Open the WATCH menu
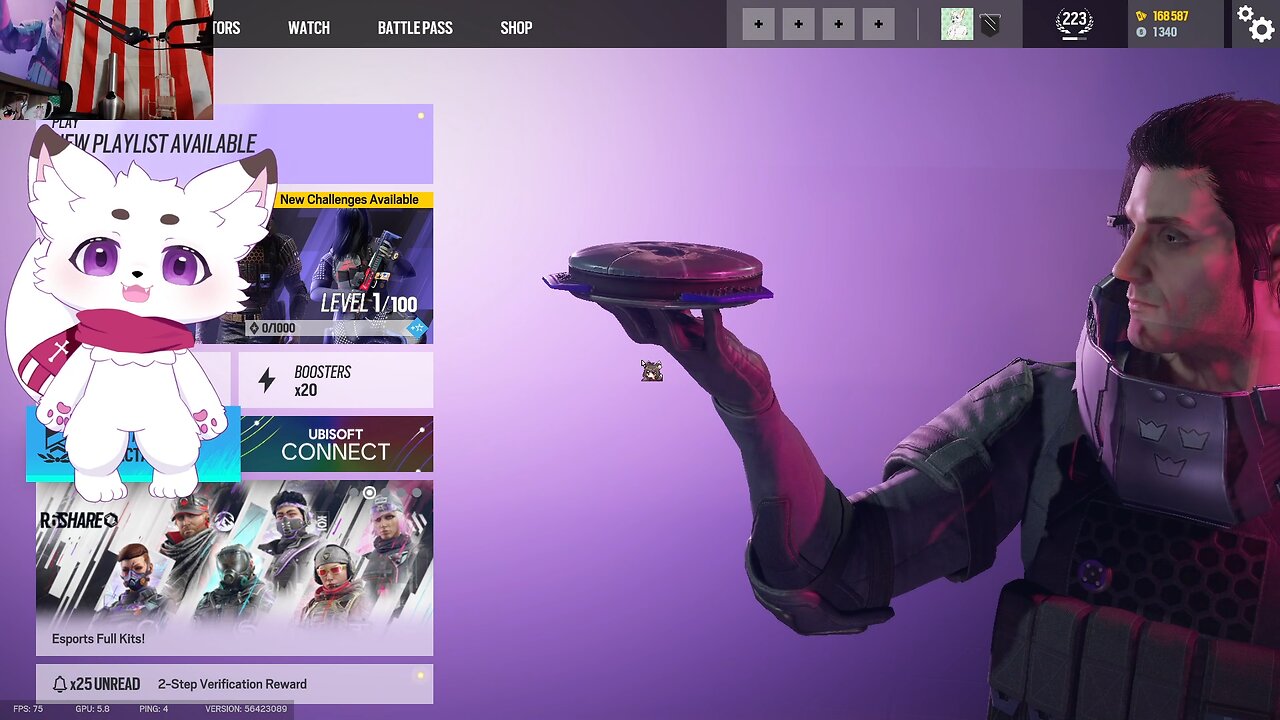 click(309, 28)
